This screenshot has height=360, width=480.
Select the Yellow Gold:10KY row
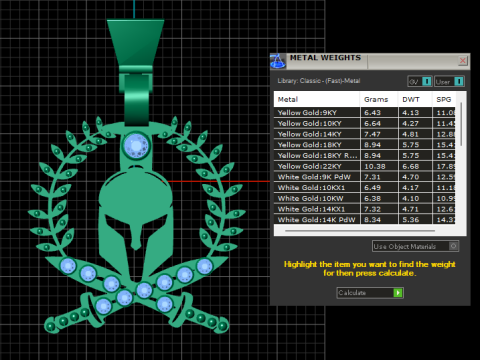[x=365, y=123]
